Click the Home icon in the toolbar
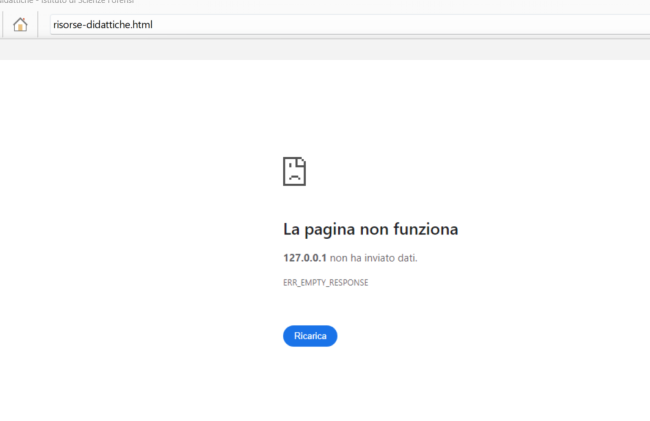650x421 pixels. 20,25
